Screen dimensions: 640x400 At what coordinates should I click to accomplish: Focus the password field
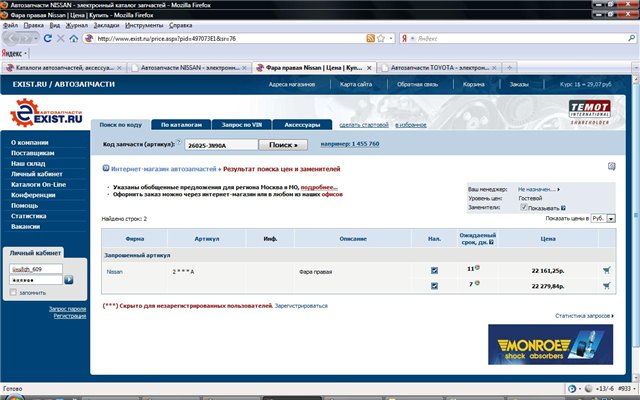click(36, 280)
